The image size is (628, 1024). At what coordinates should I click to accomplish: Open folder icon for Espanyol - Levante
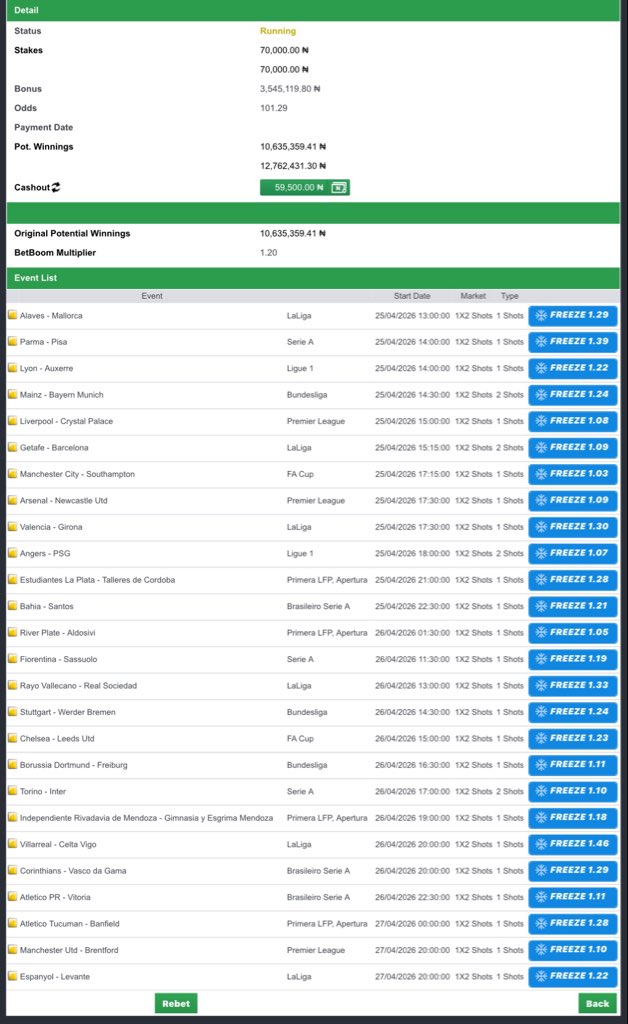click(x=12, y=976)
